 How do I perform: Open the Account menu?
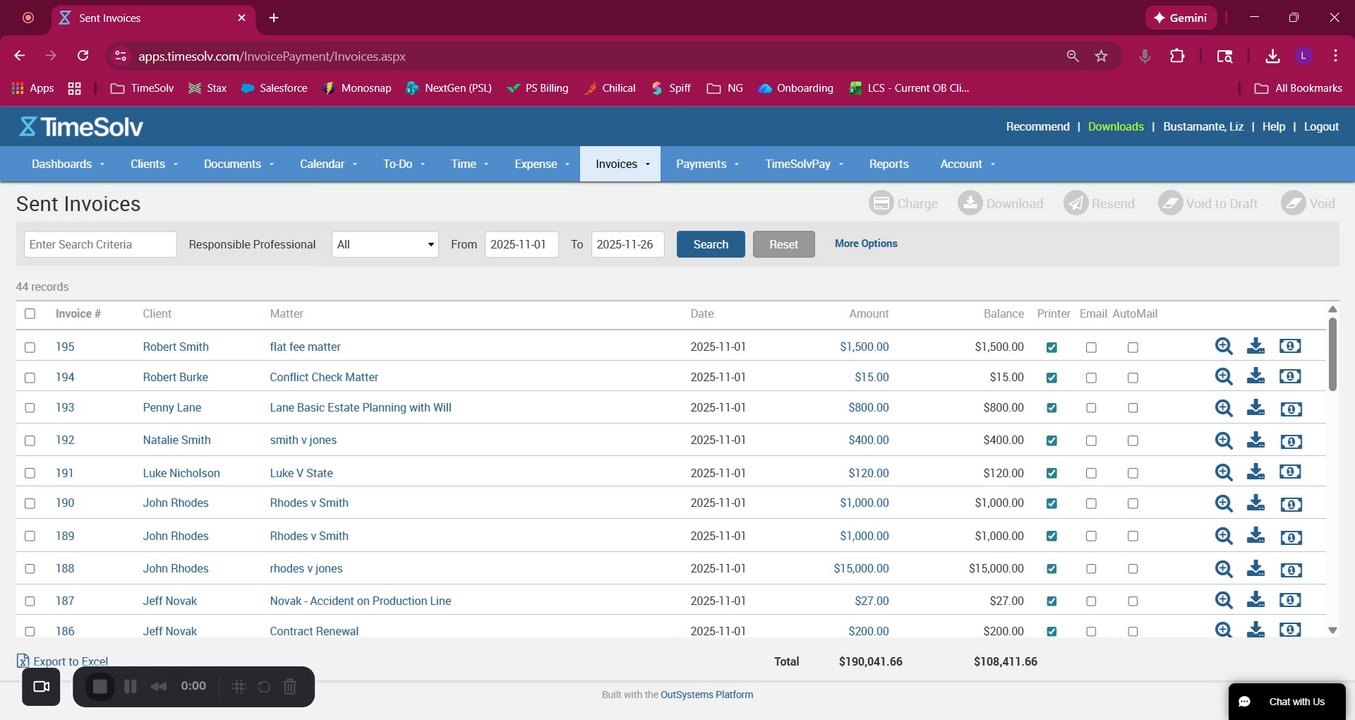tap(967, 164)
